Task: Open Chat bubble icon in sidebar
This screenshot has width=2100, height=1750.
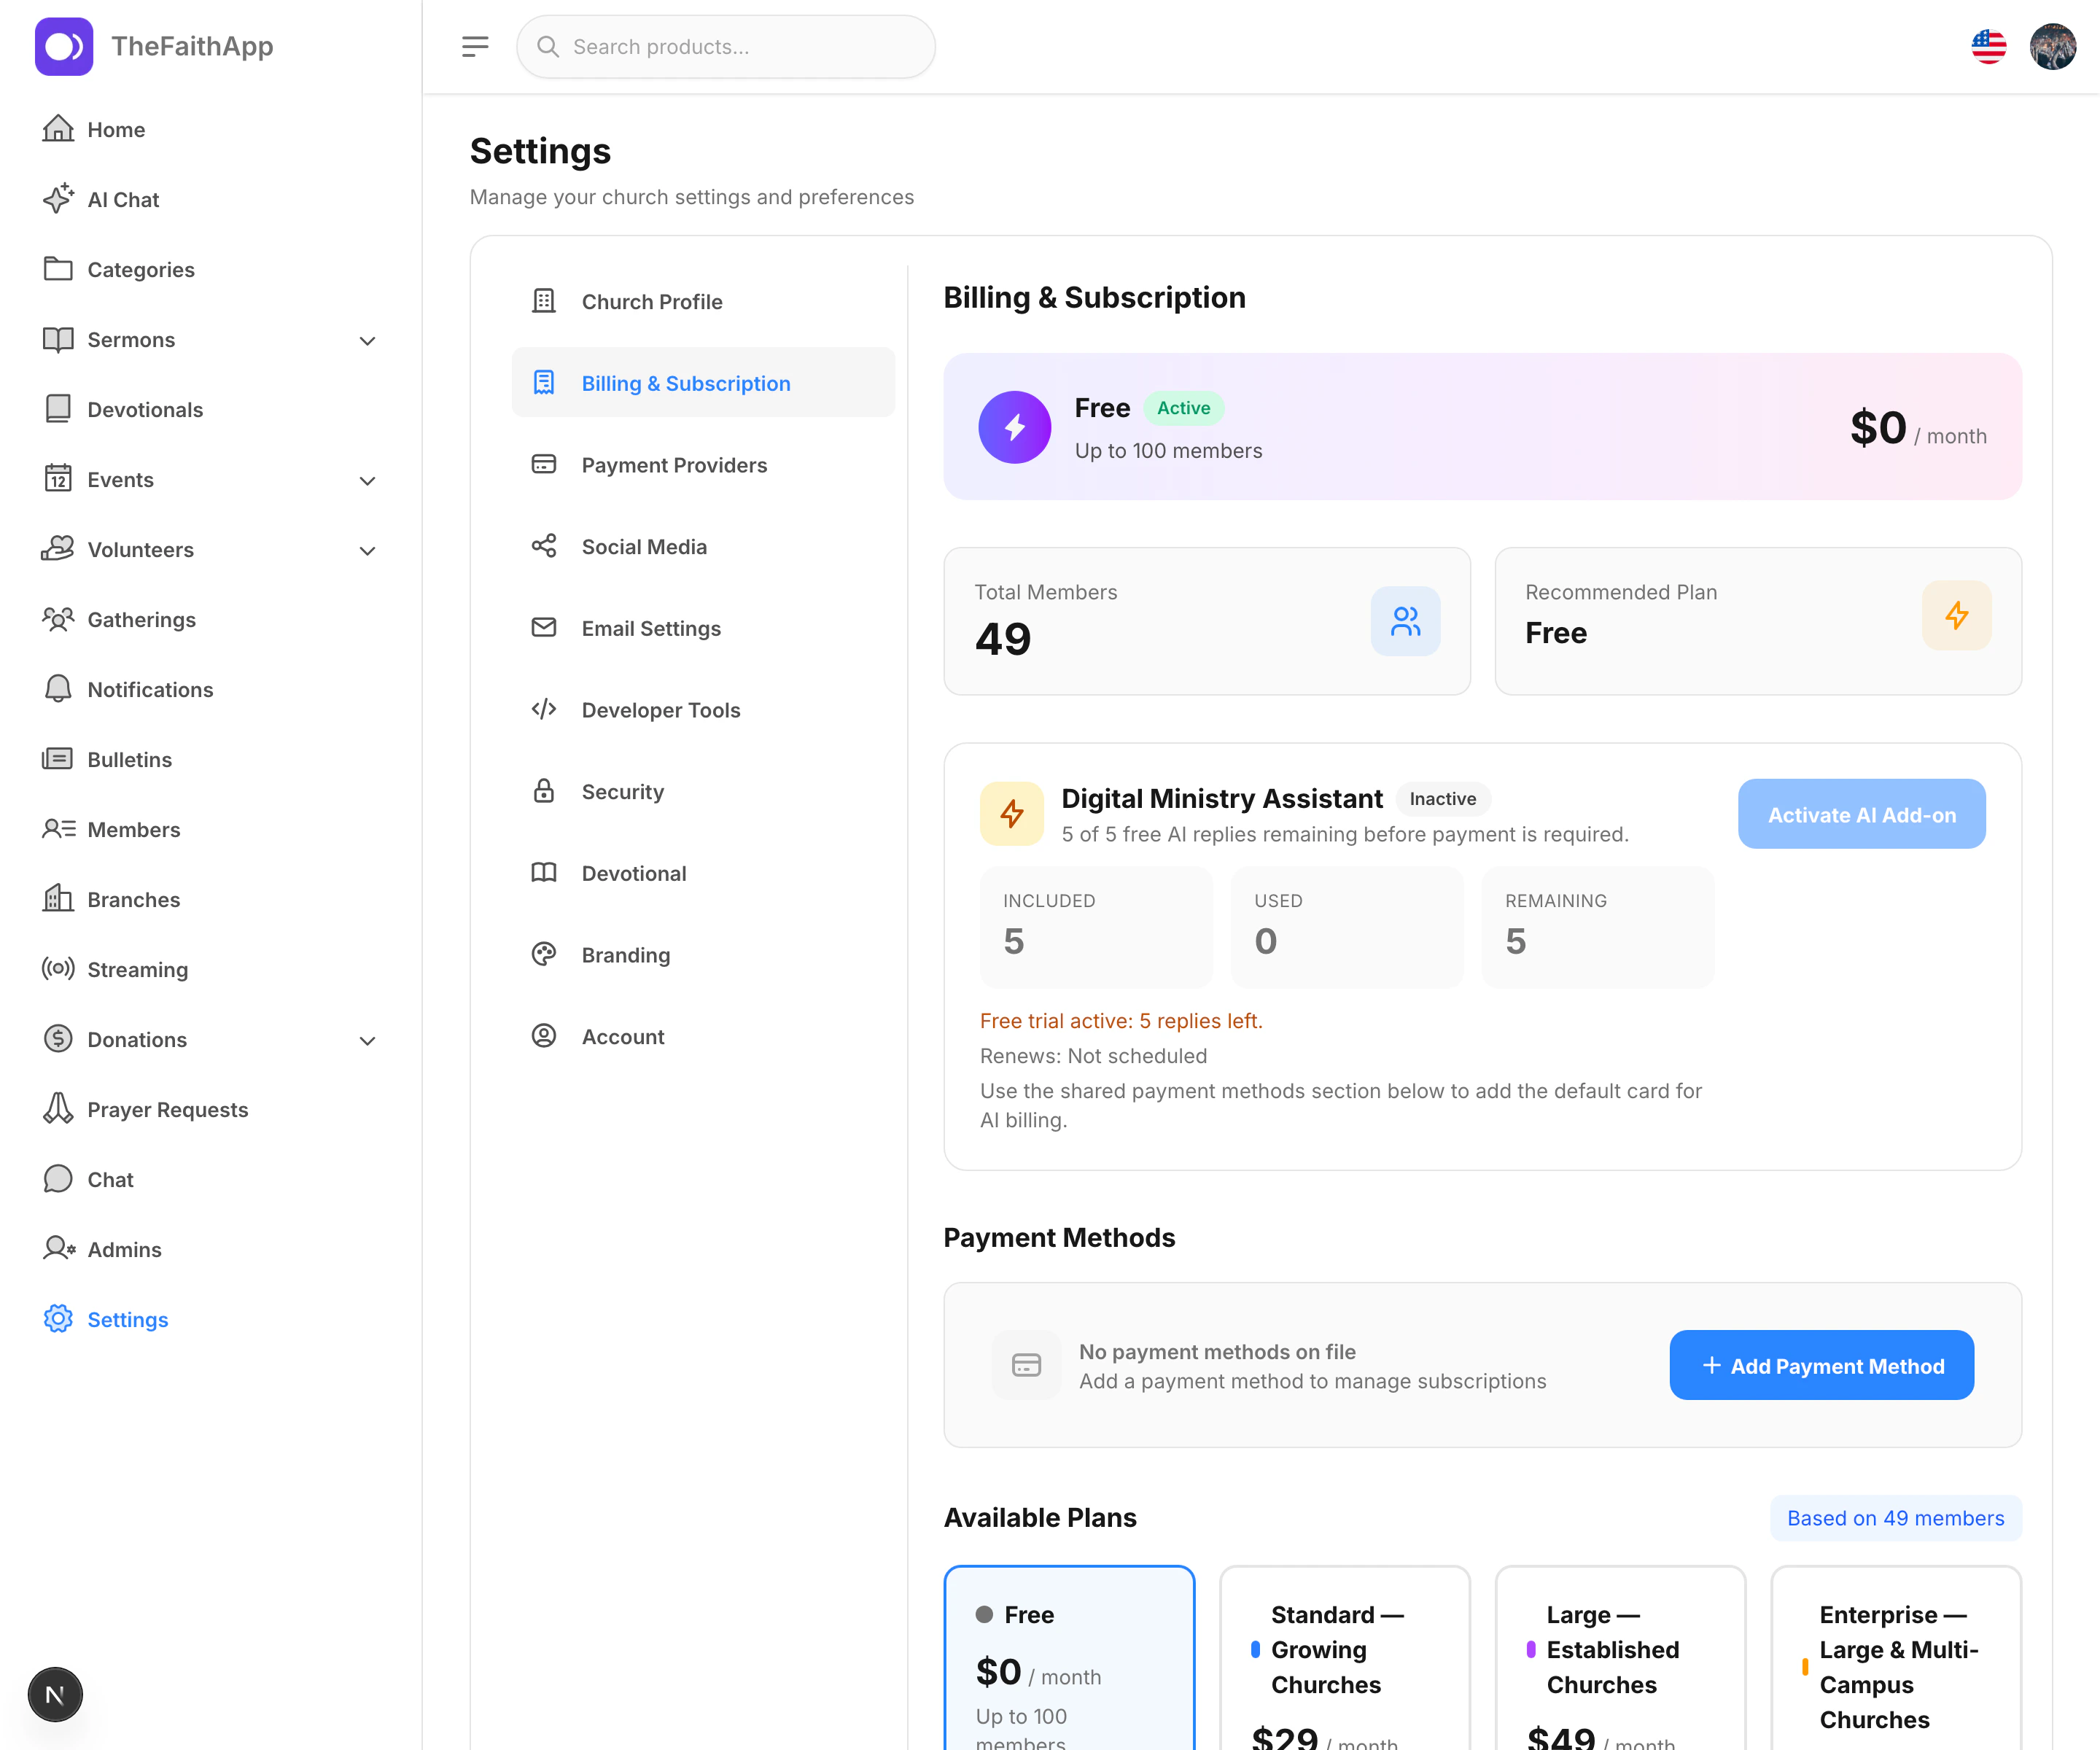Action: click(58, 1178)
